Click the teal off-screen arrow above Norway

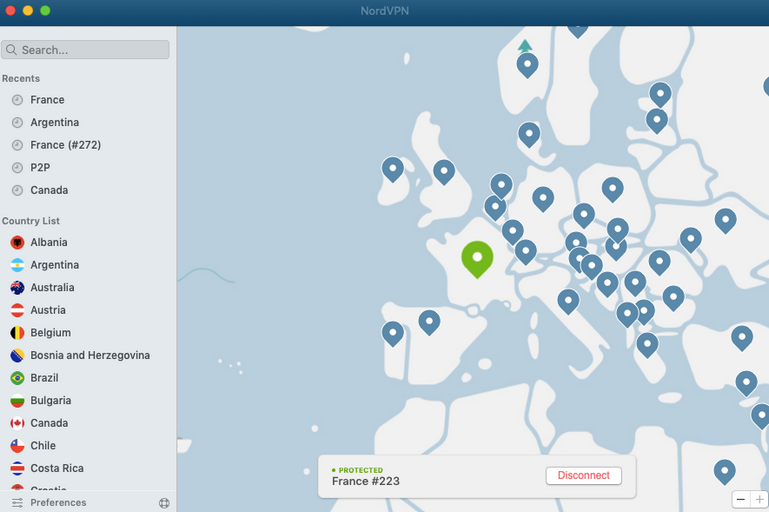pos(525,46)
